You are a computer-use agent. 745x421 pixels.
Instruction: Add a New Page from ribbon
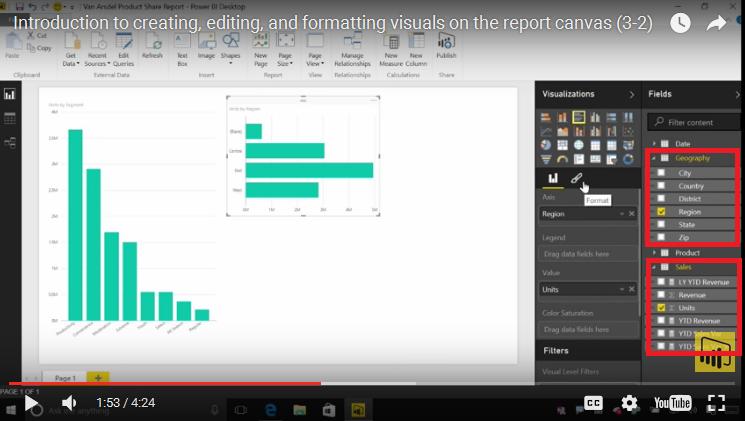[260, 49]
